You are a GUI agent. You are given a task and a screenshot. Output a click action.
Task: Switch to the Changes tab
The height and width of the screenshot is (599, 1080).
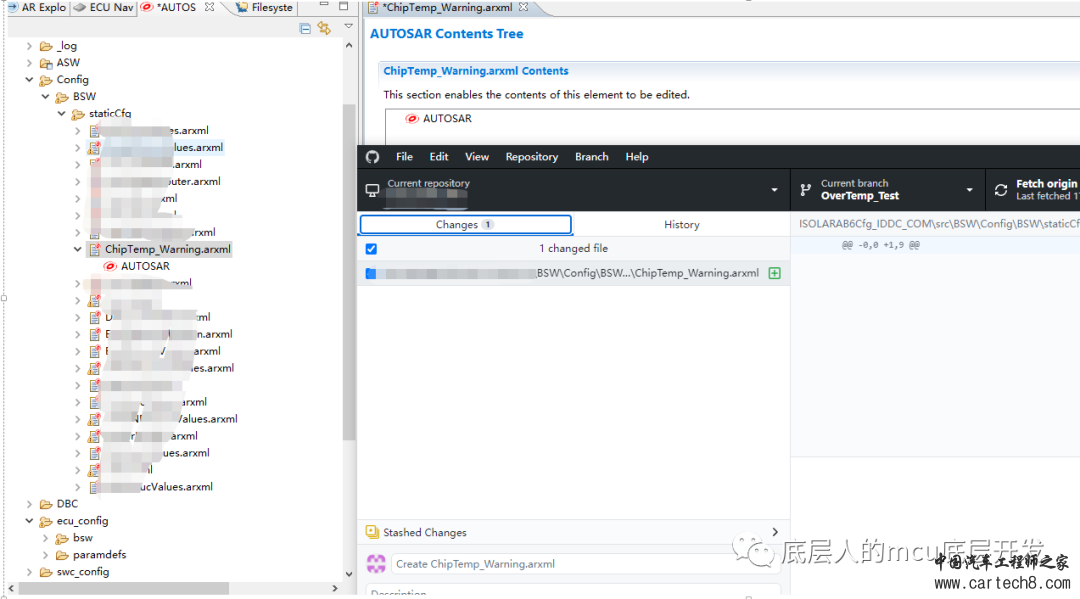[x=466, y=224]
